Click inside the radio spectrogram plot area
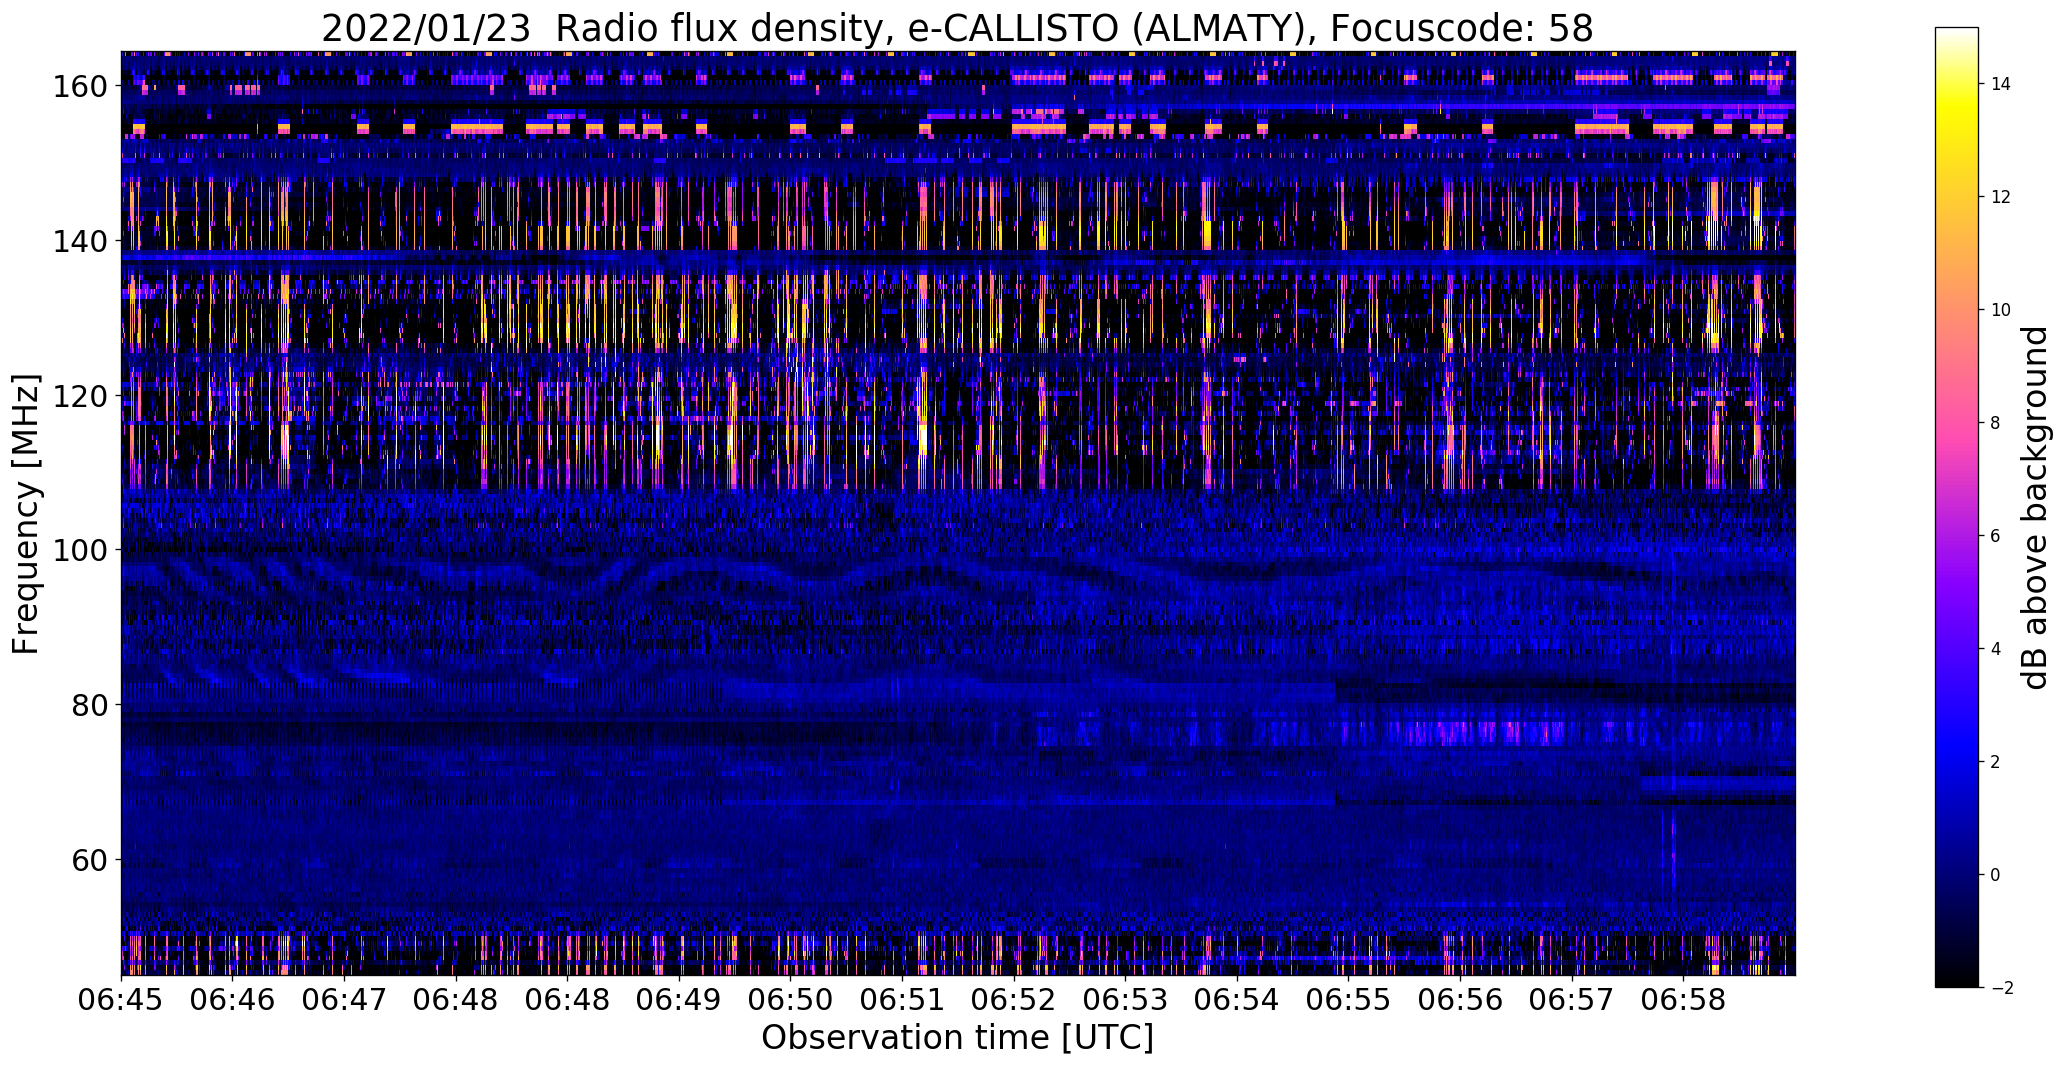This screenshot has height=1067, width=2066. pos(958,513)
